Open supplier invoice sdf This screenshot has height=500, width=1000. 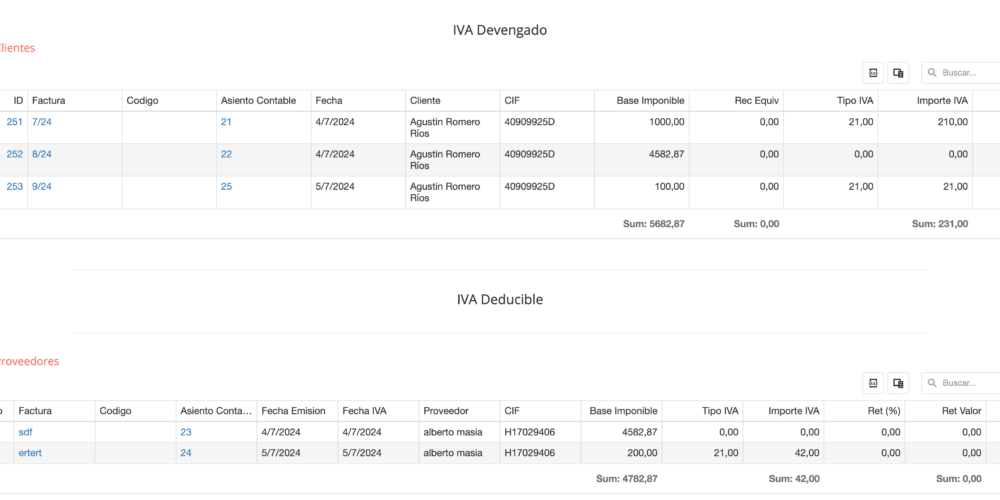pos(26,432)
